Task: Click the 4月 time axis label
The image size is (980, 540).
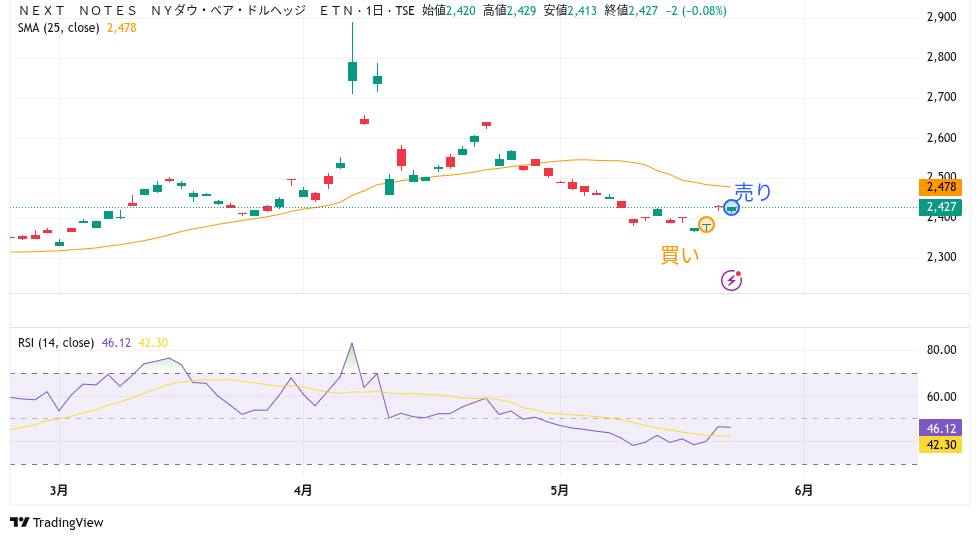Action: click(303, 490)
